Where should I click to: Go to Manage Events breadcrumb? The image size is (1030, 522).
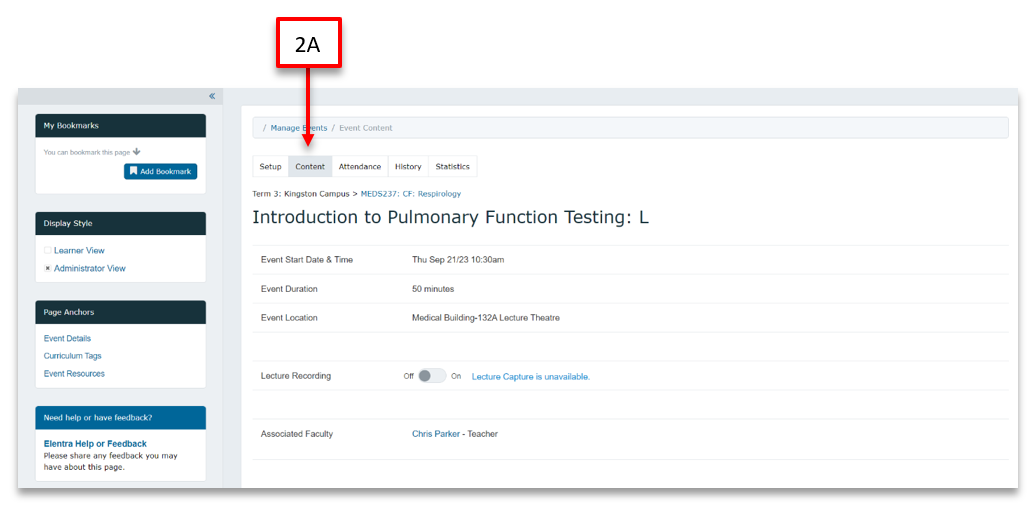[x=299, y=128]
